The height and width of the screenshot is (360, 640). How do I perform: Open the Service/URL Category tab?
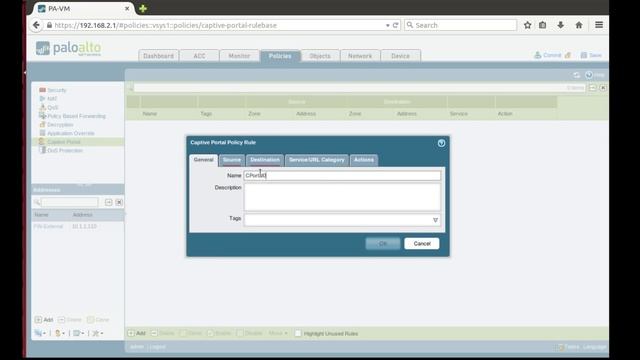[317, 160]
